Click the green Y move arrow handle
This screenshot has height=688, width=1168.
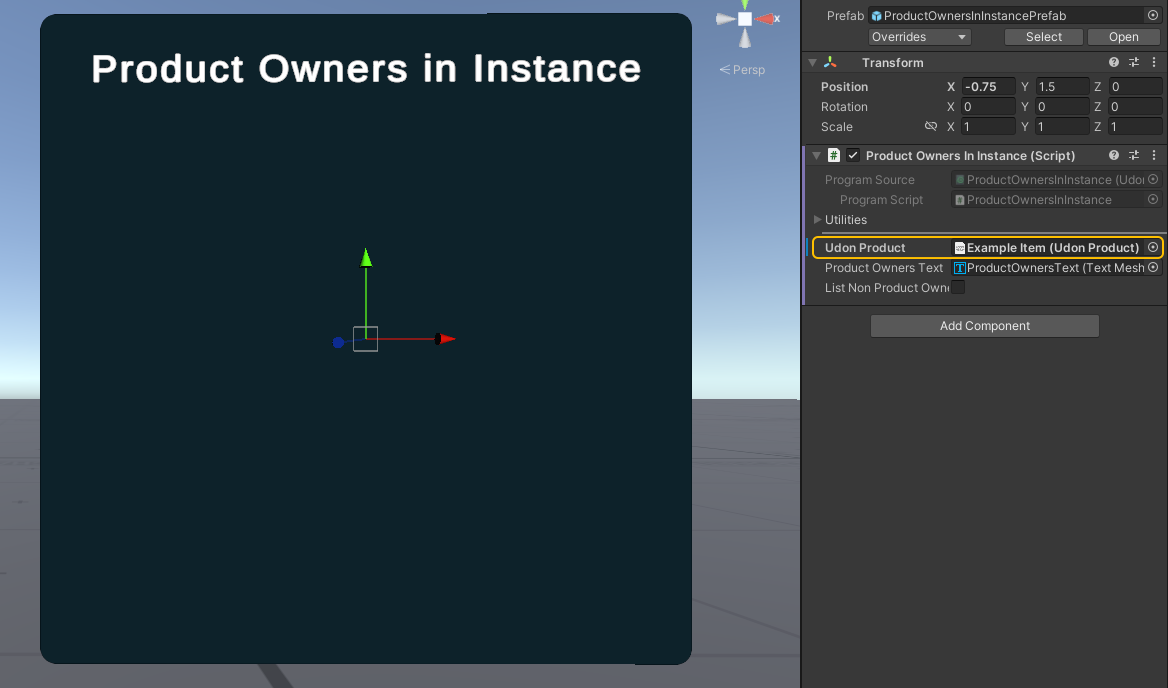(x=366, y=258)
